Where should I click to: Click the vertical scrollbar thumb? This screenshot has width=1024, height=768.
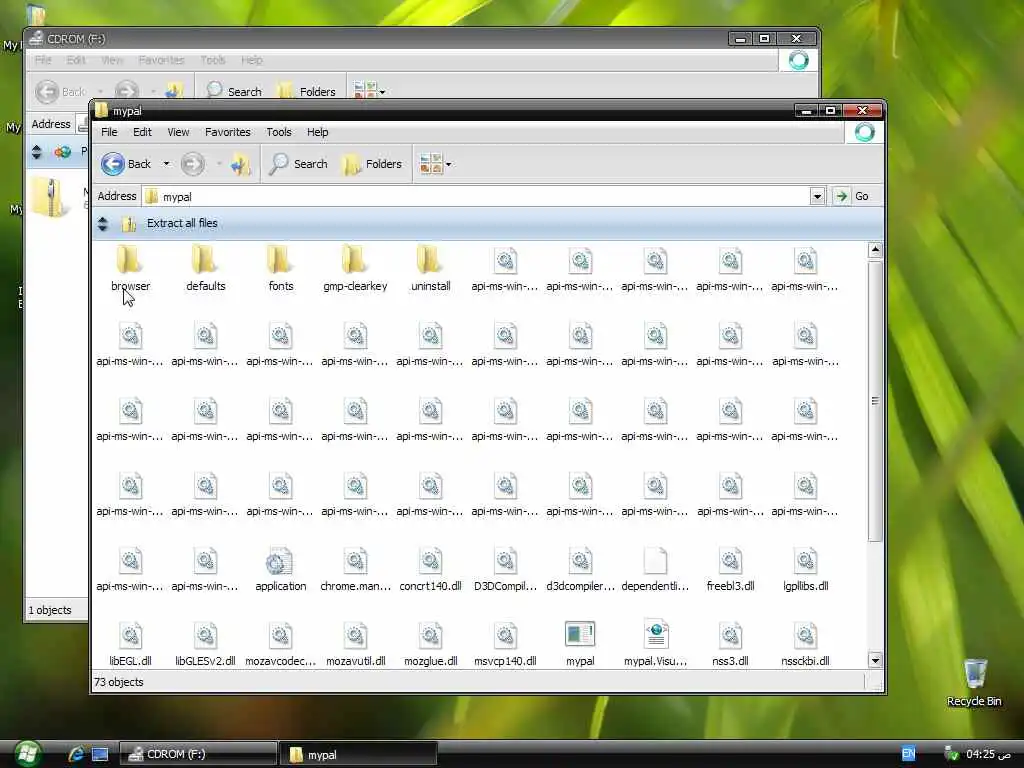pos(875,400)
